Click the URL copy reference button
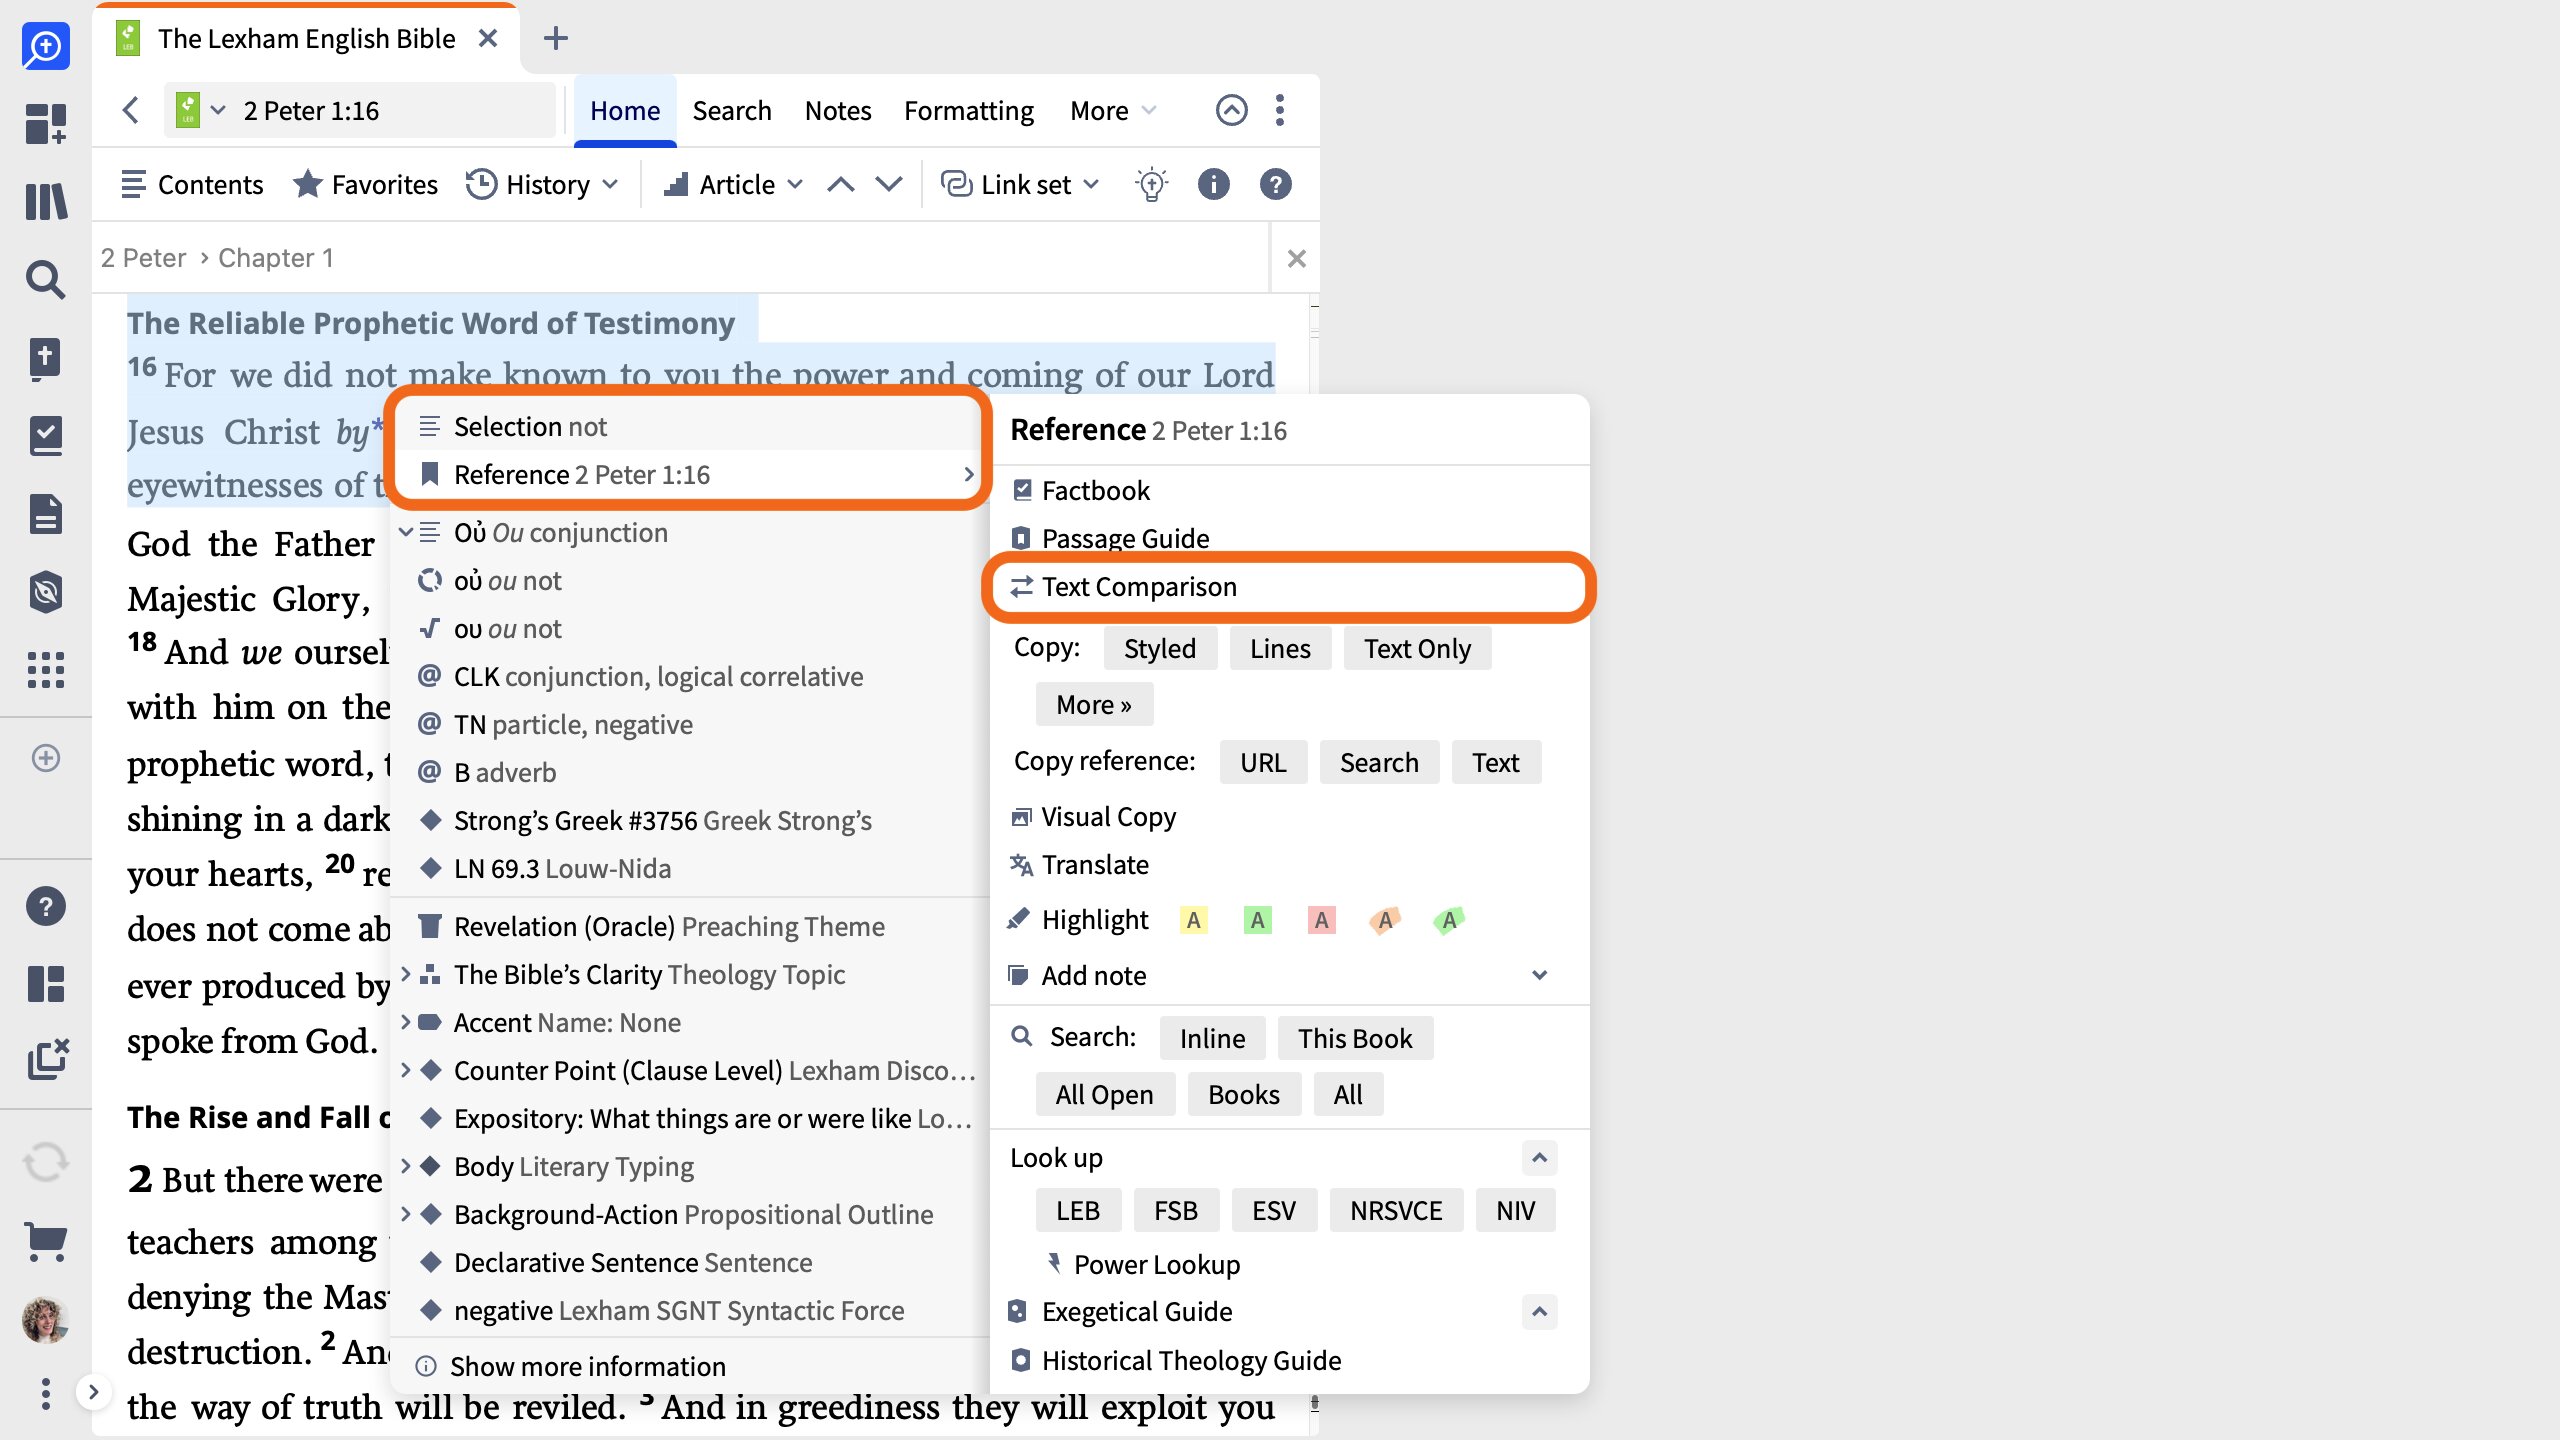This screenshot has height=1440, width=2560. tap(1263, 762)
